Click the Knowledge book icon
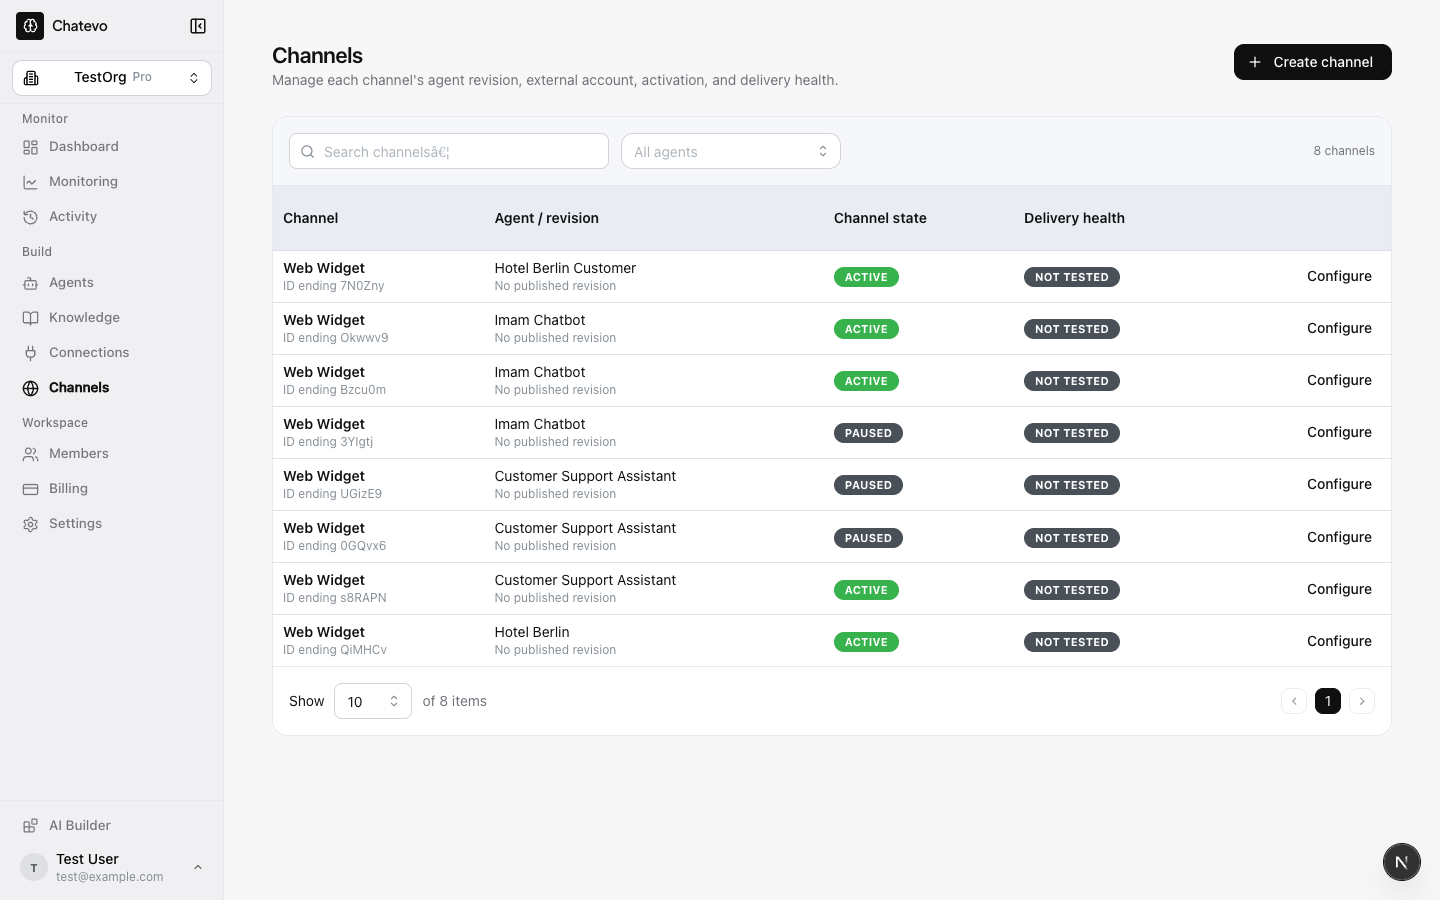 [31, 318]
